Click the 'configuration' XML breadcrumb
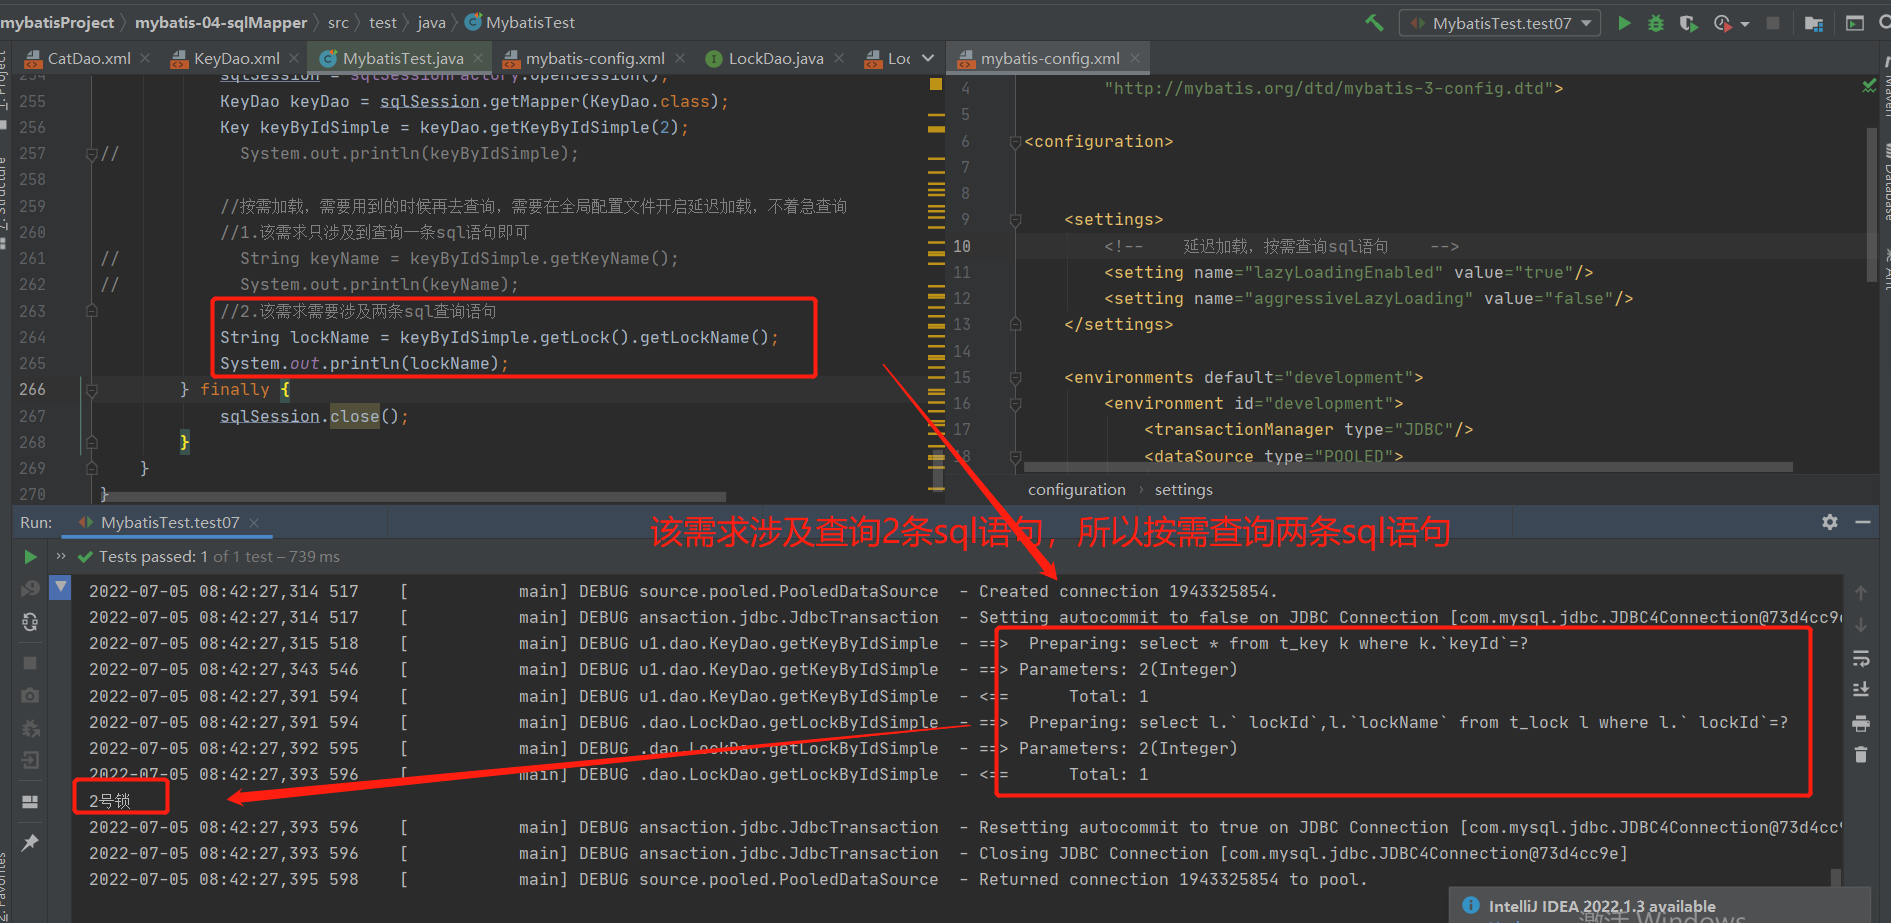This screenshot has width=1891, height=923. pos(1076,490)
